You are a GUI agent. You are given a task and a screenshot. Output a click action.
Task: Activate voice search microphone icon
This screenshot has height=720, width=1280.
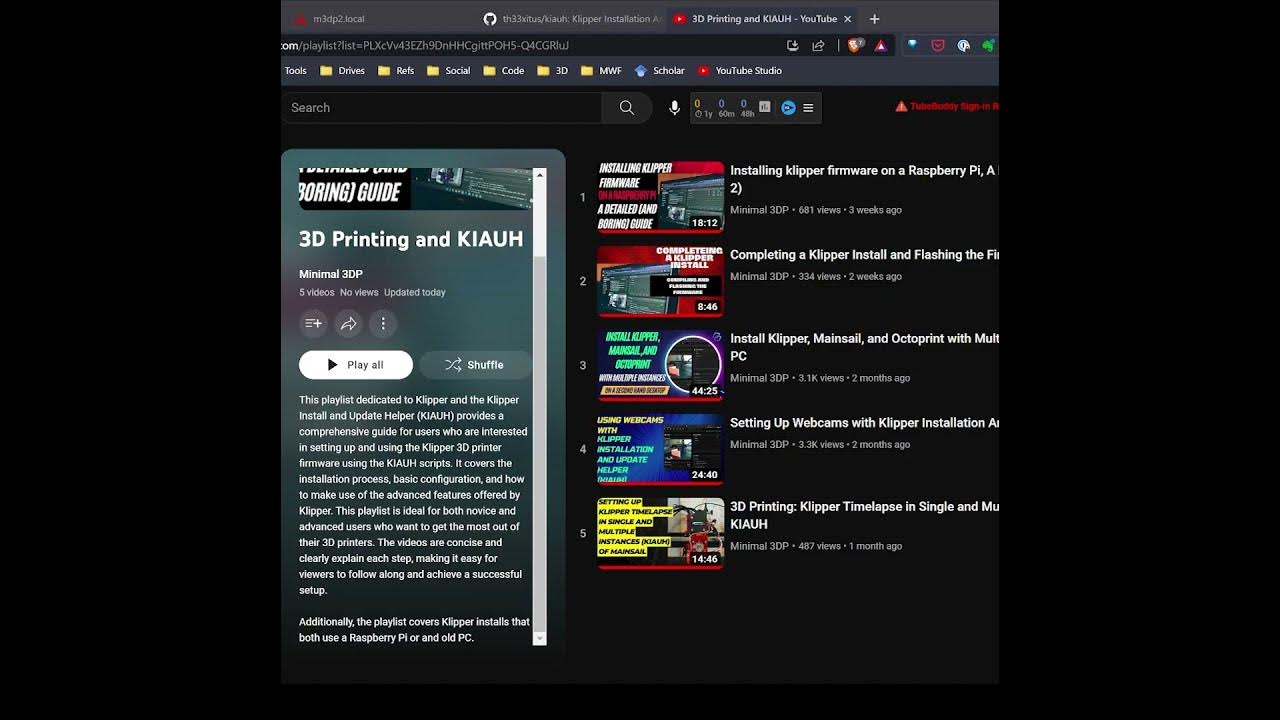(x=674, y=108)
